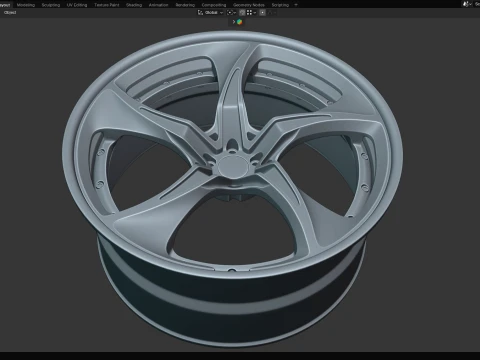Toggle the snap magnet button

(x=242, y=13)
